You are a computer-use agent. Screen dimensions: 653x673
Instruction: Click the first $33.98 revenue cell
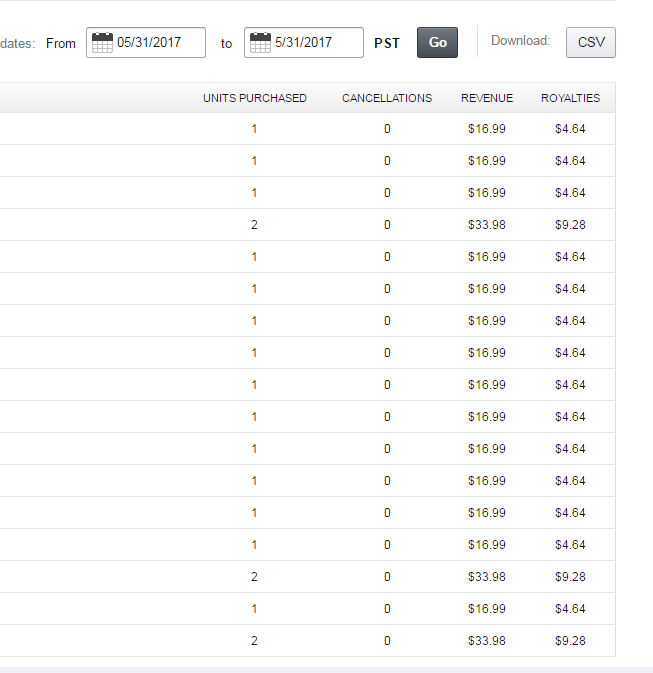pyautogui.click(x=487, y=225)
